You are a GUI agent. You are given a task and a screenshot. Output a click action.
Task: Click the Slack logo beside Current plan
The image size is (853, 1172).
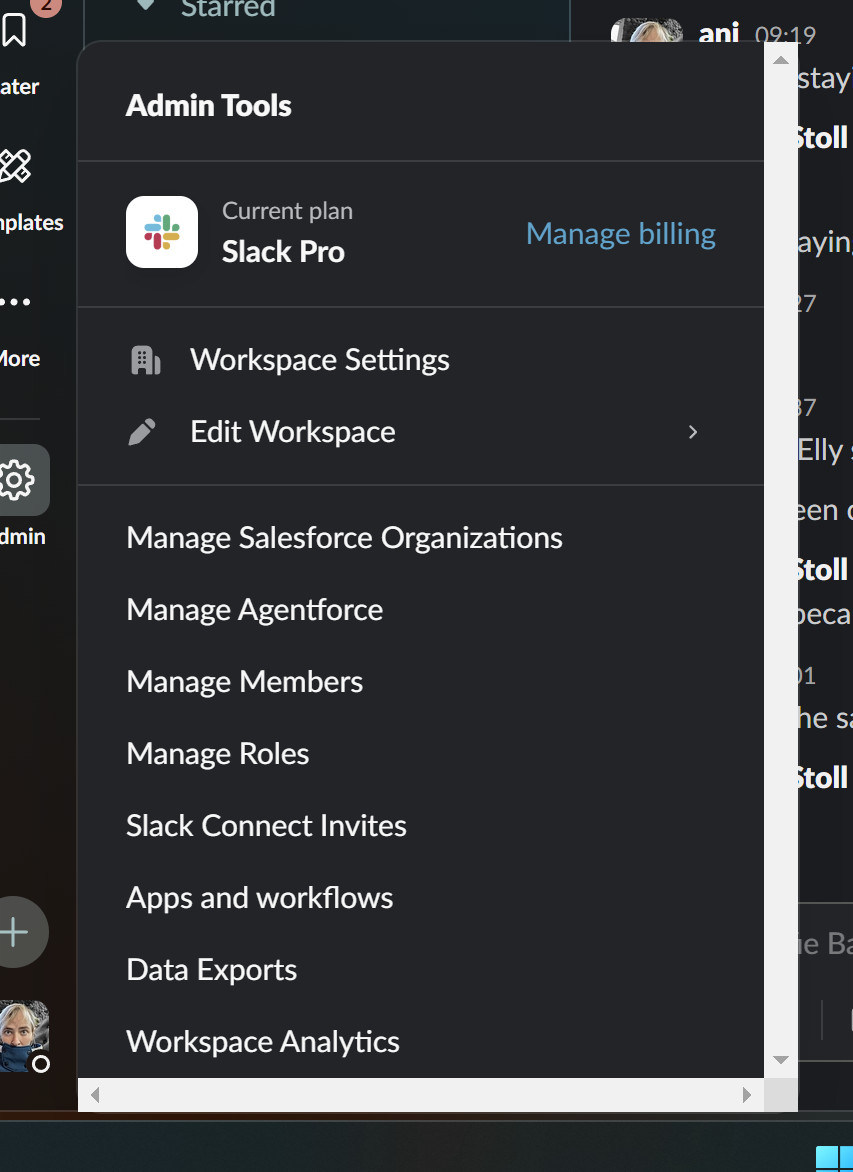click(x=161, y=232)
